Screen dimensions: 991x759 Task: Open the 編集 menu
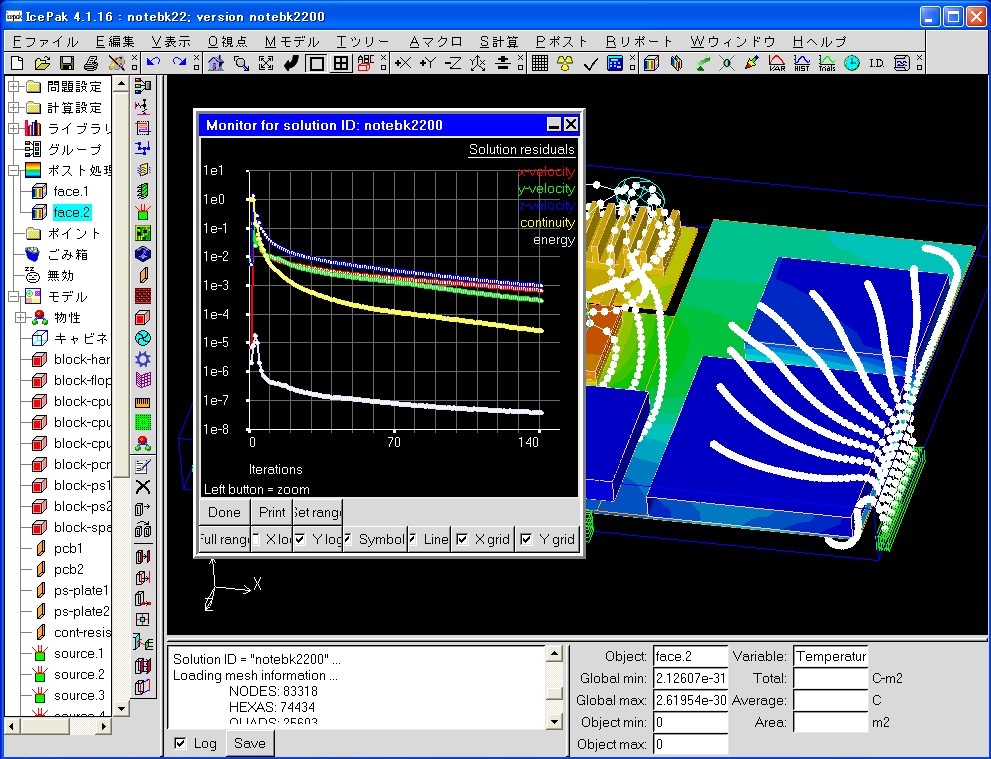point(115,42)
